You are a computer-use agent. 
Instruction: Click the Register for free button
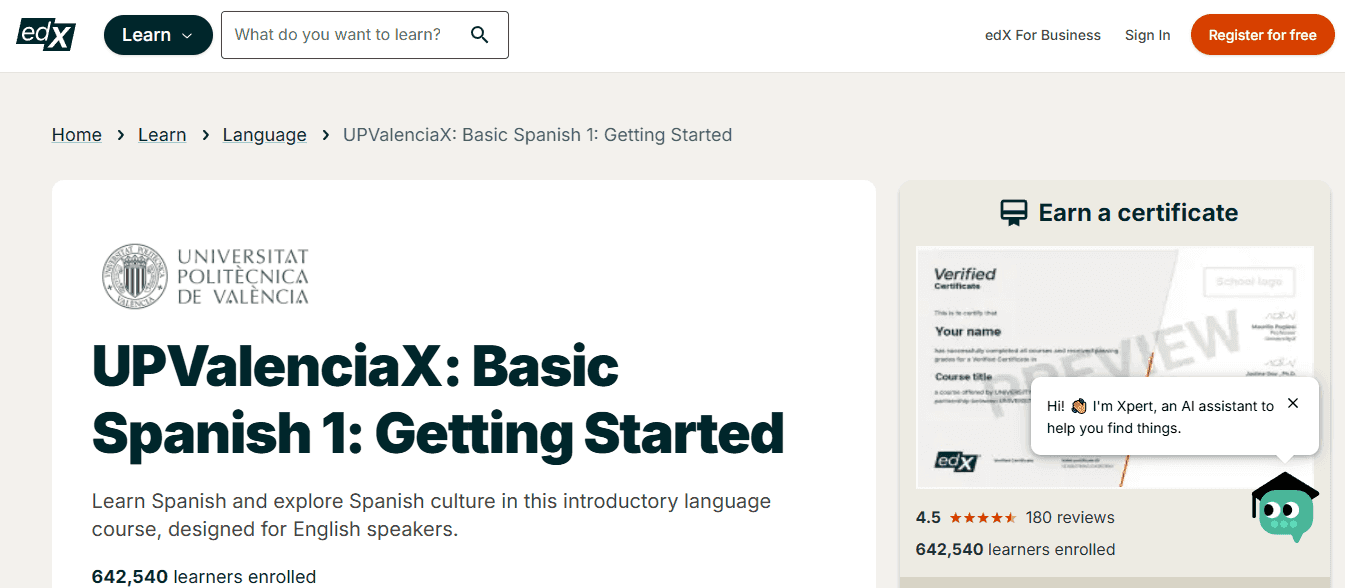pos(1262,34)
